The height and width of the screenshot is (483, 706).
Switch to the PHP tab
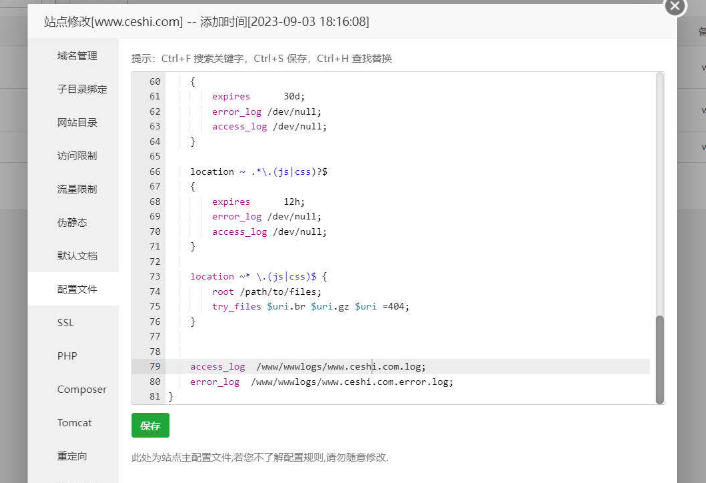click(x=67, y=356)
